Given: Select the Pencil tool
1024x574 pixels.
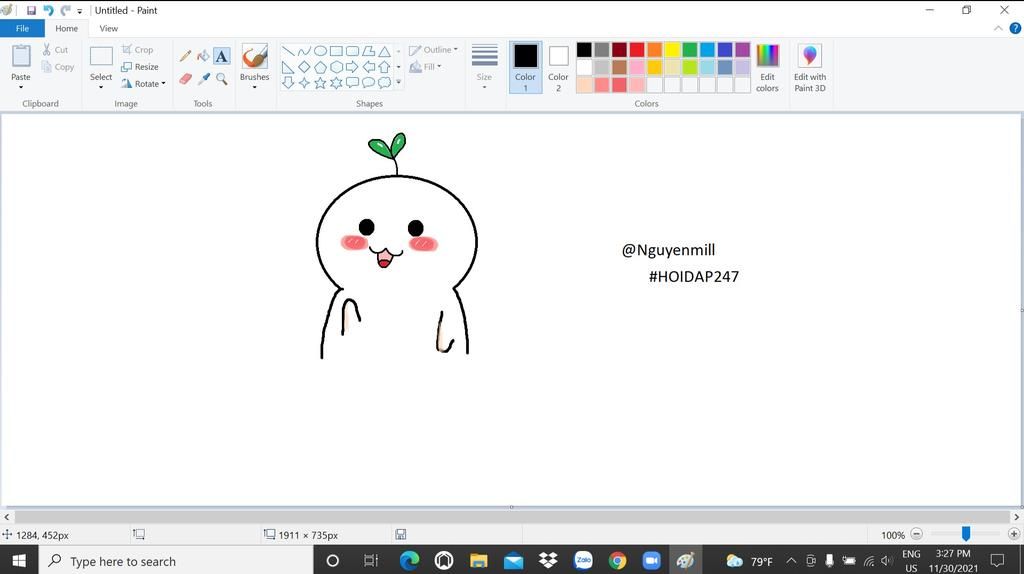Looking at the screenshot, I should 185,56.
